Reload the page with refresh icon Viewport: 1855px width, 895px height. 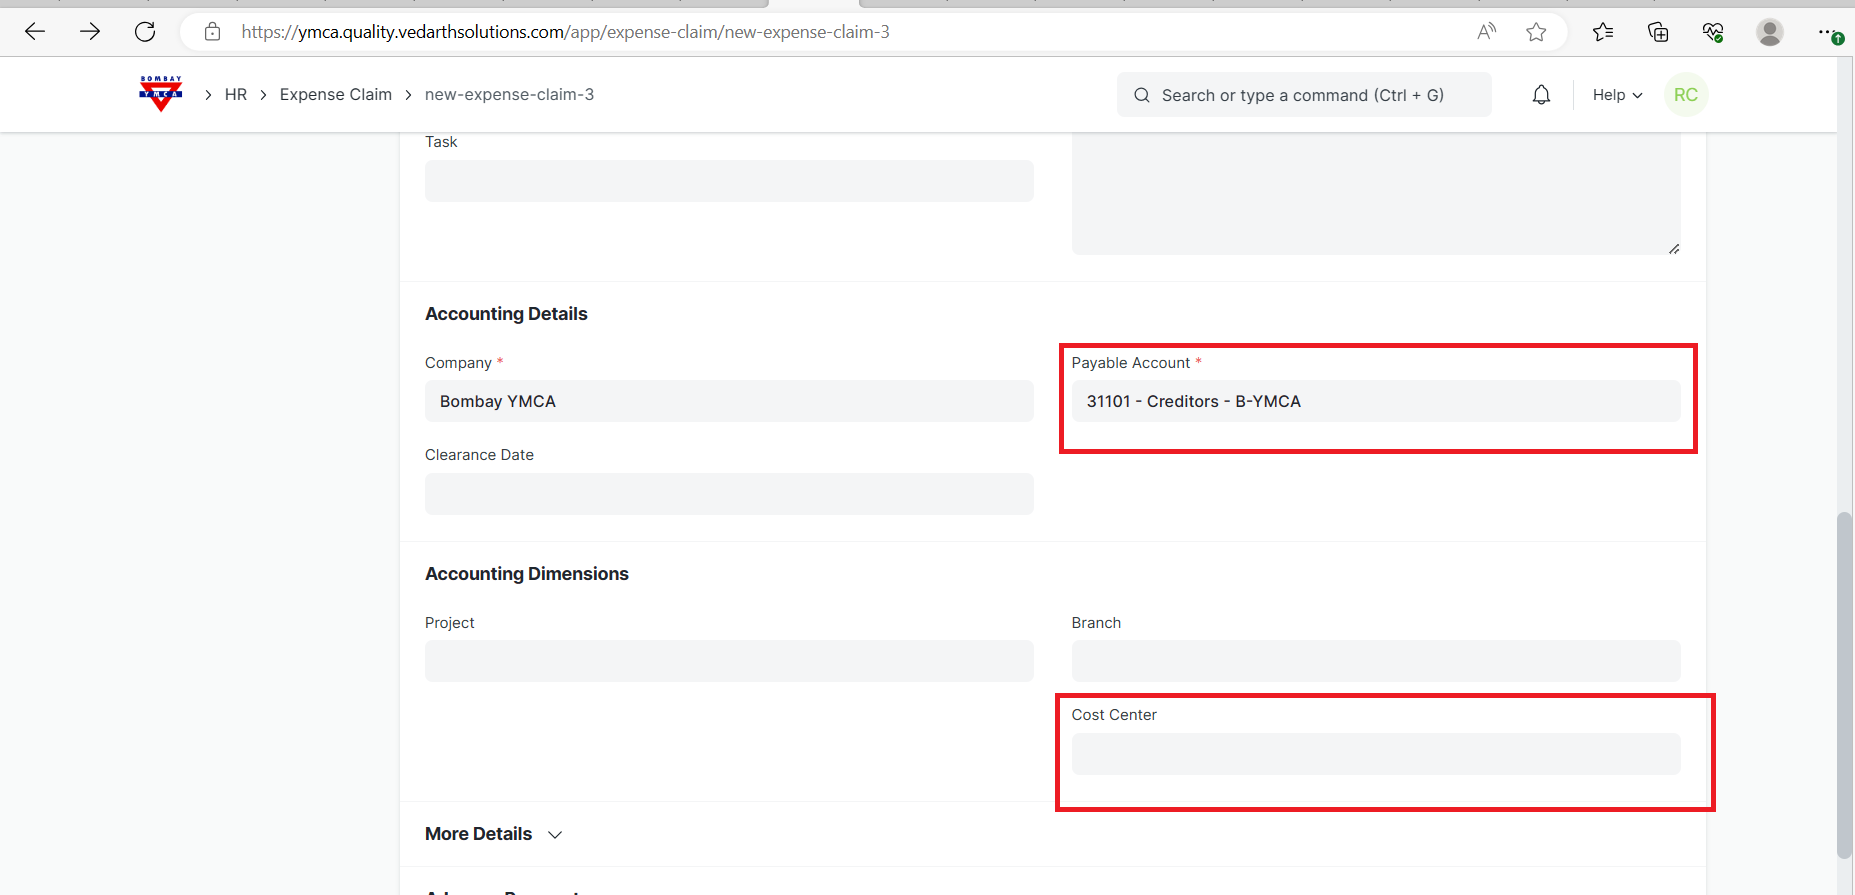(145, 32)
